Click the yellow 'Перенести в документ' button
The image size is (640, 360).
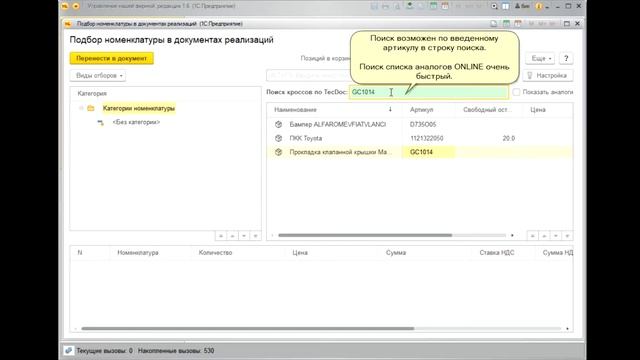pos(111,58)
